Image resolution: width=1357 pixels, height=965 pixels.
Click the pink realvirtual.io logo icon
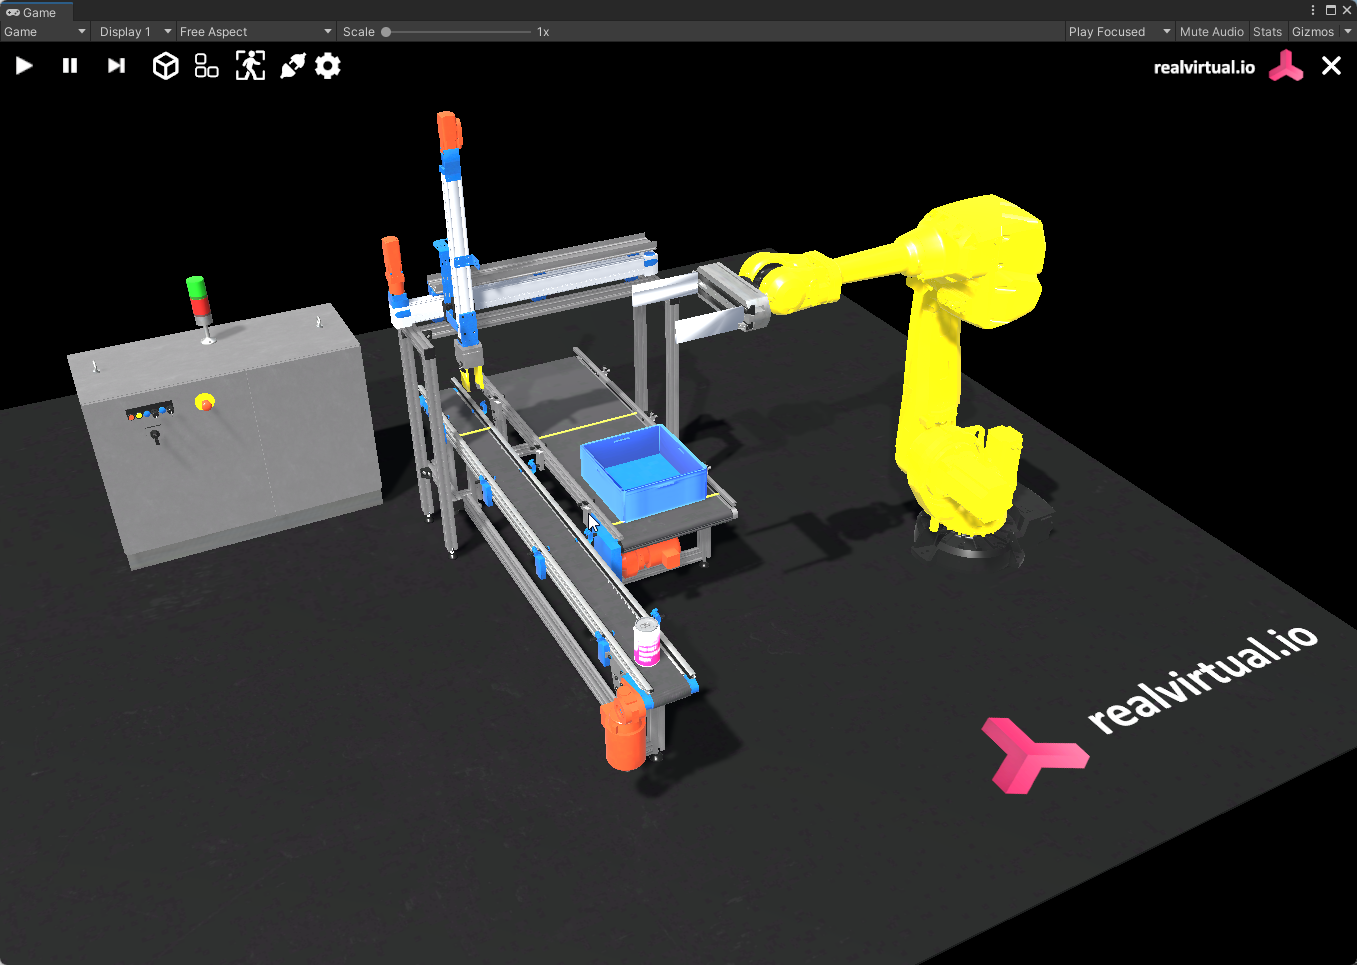click(x=1286, y=67)
